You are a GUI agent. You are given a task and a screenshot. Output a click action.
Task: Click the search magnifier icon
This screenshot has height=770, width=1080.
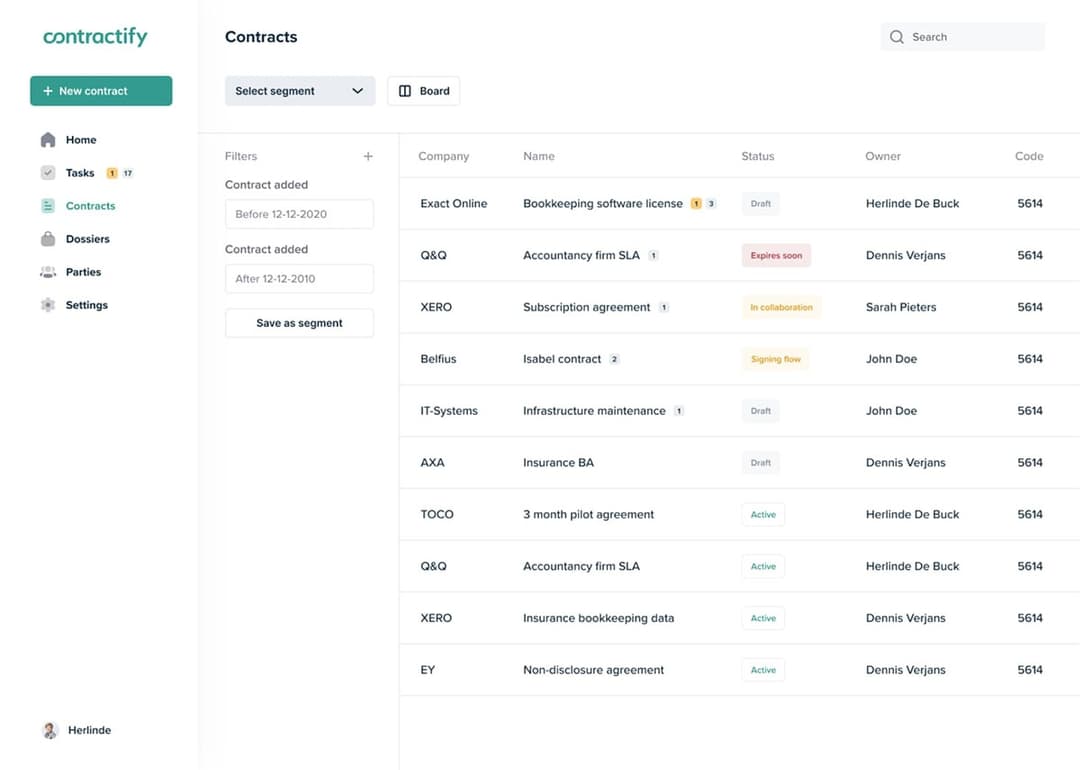tap(897, 36)
